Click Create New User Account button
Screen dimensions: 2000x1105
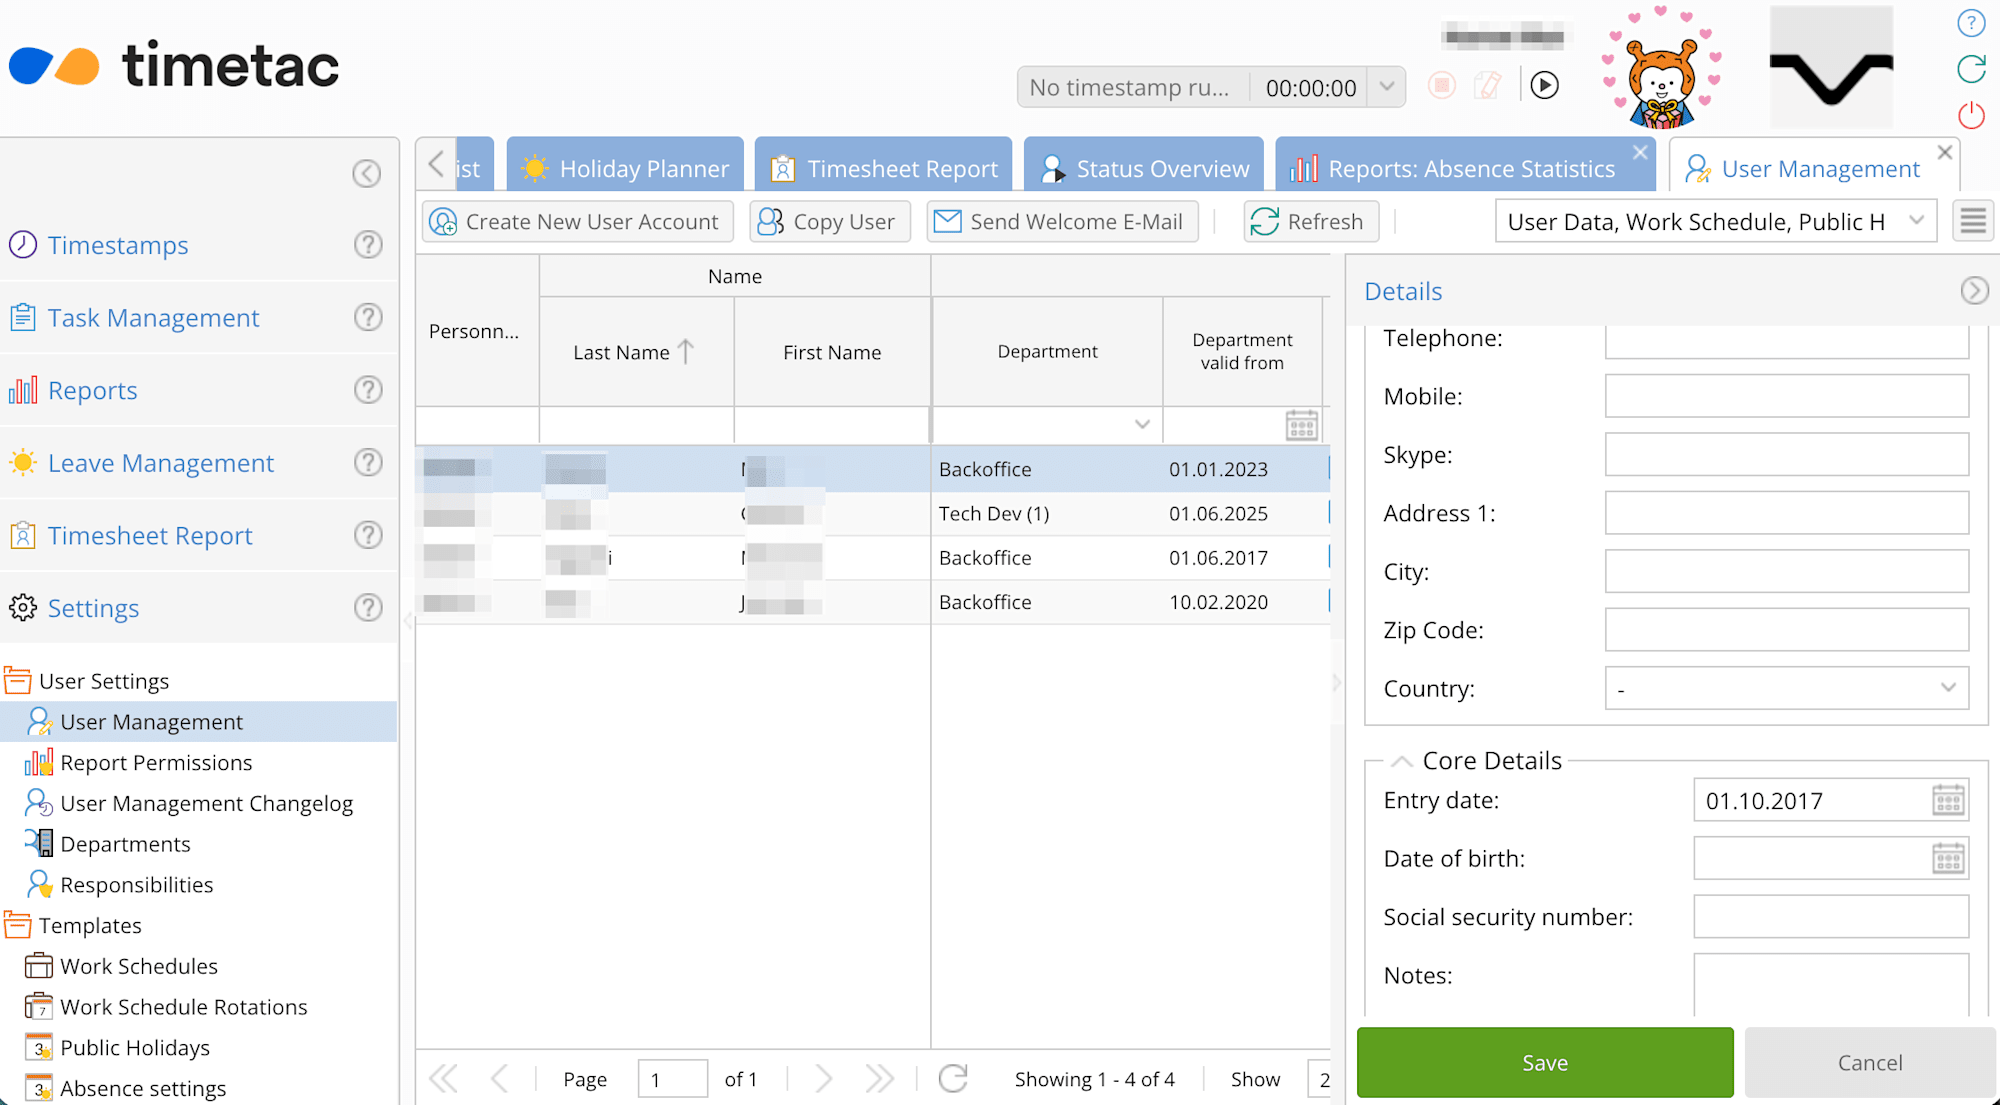tap(577, 221)
